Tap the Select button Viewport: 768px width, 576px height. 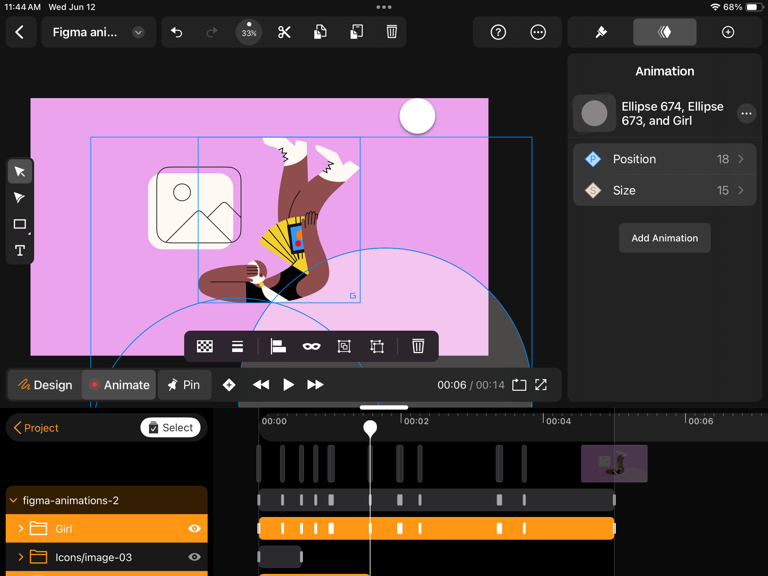(x=170, y=428)
